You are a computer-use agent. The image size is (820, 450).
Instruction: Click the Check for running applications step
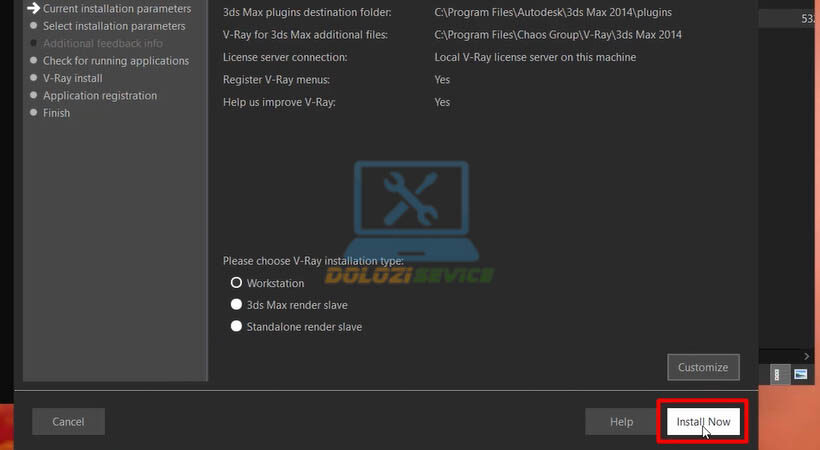[115, 61]
